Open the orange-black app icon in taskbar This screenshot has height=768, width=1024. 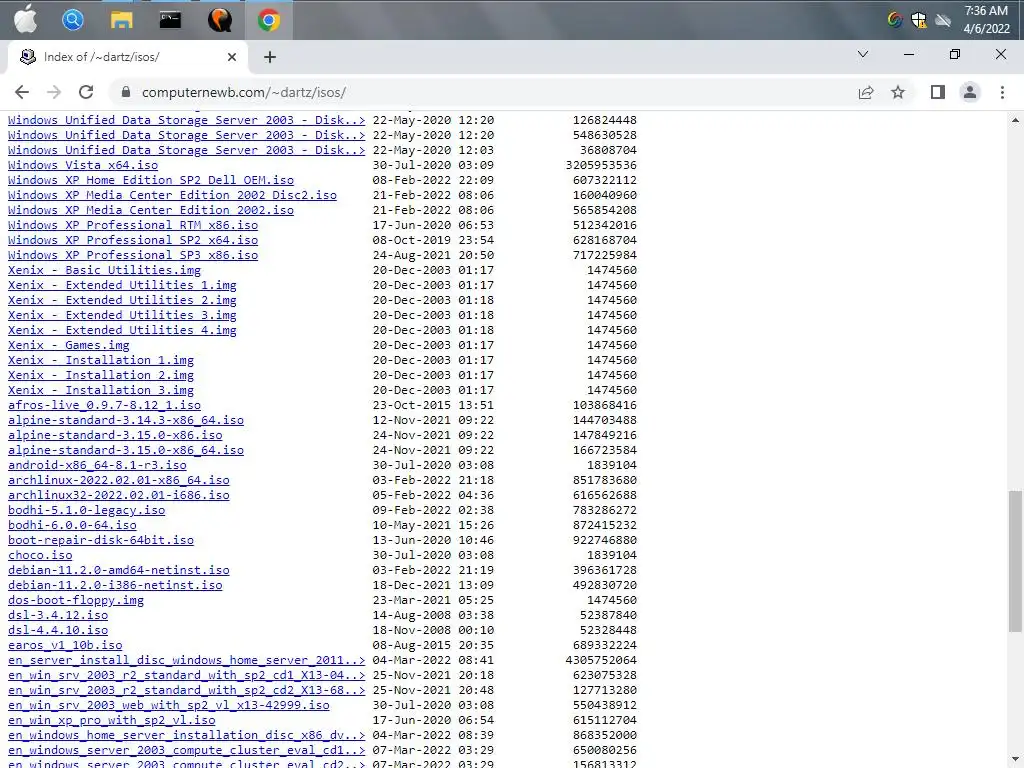point(219,20)
